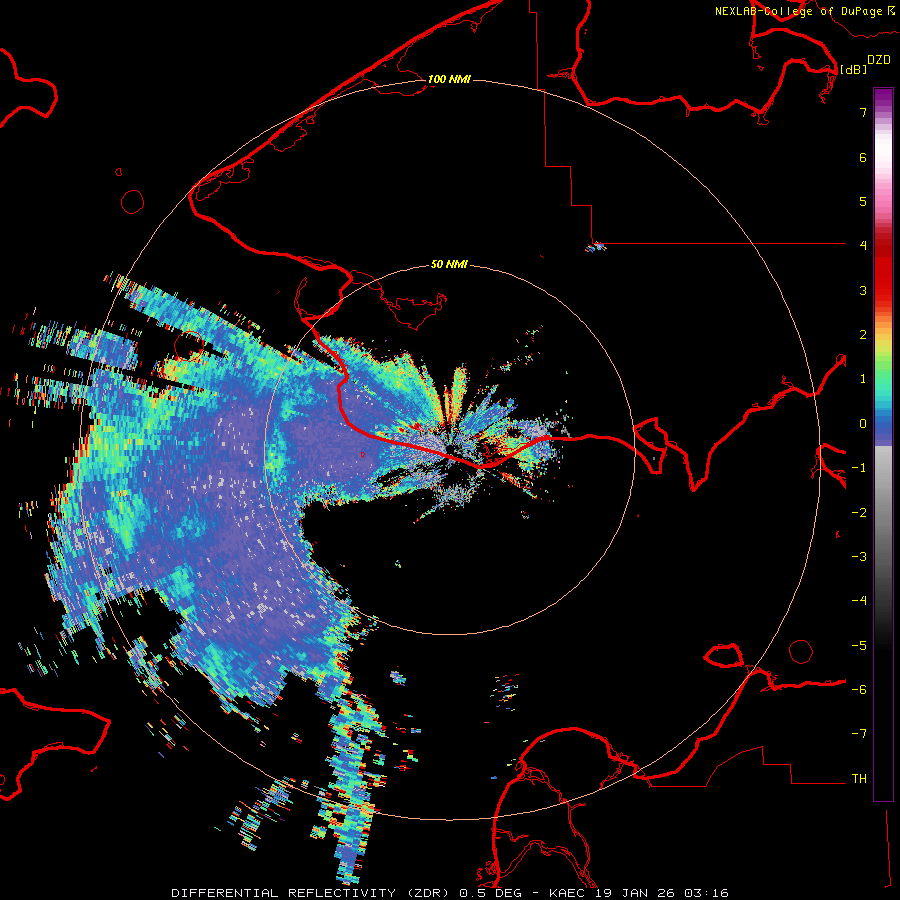Click the TH threshold label on scale
Image resolution: width=900 pixels, height=900 pixels.
(x=859, y=779)
